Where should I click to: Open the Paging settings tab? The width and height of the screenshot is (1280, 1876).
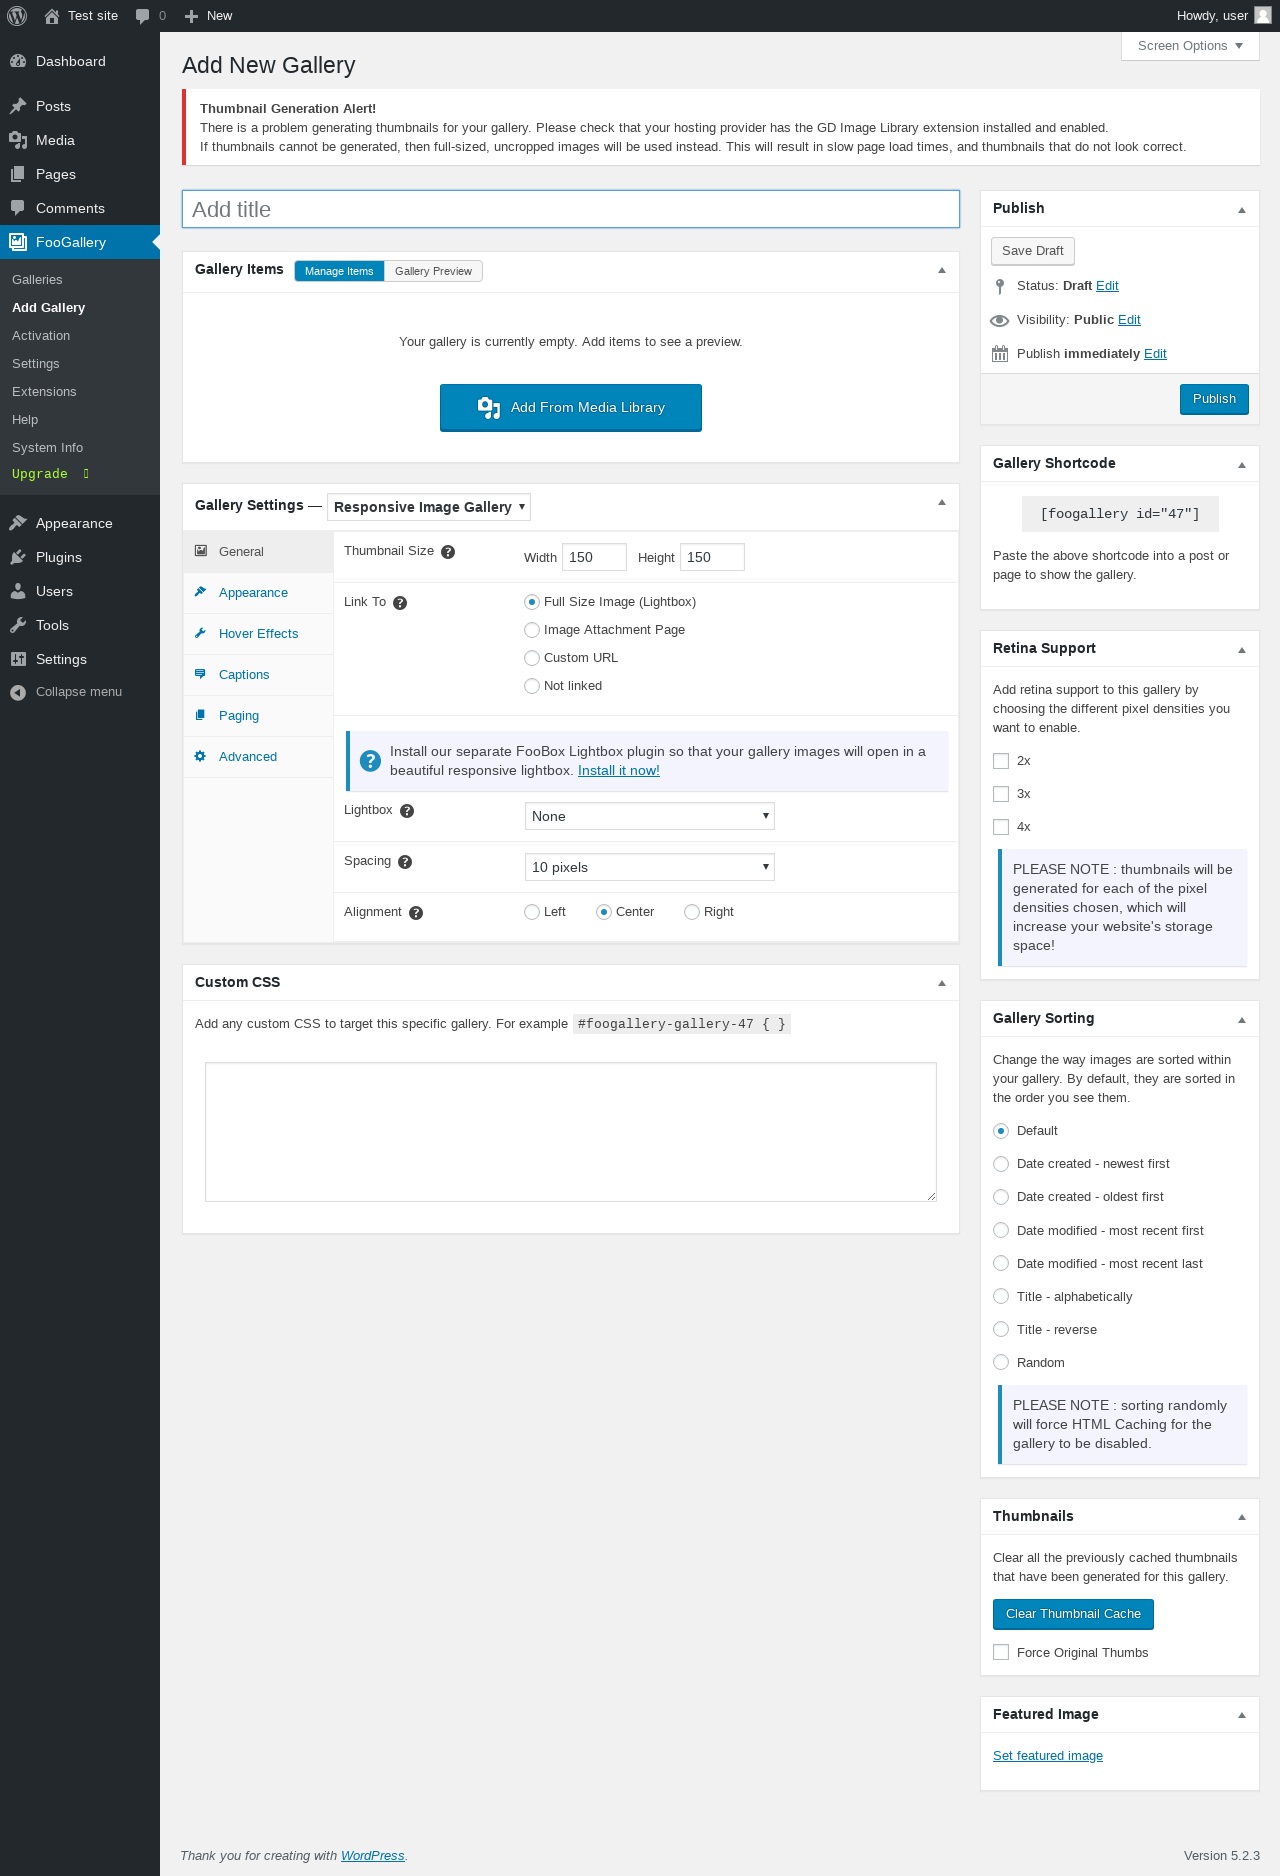tap(258, 716)
